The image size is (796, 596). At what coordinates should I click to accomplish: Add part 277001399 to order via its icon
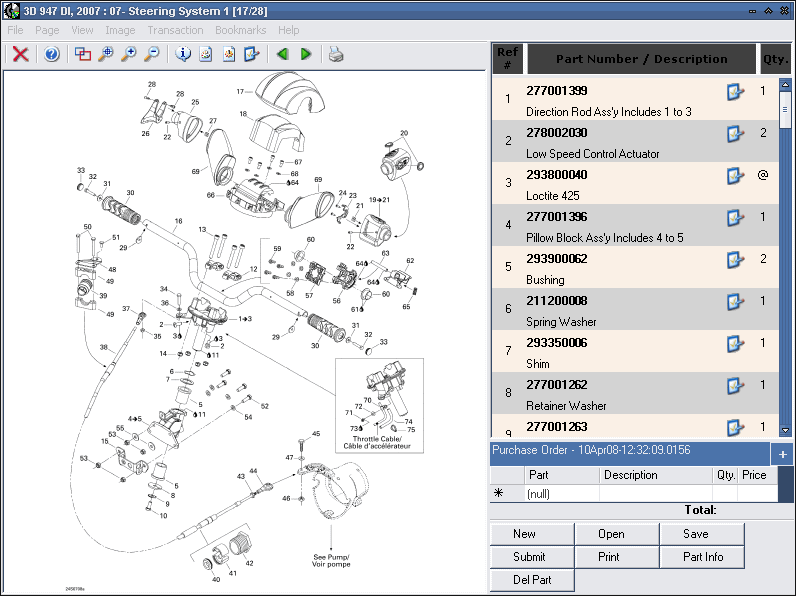click(735, 92)
